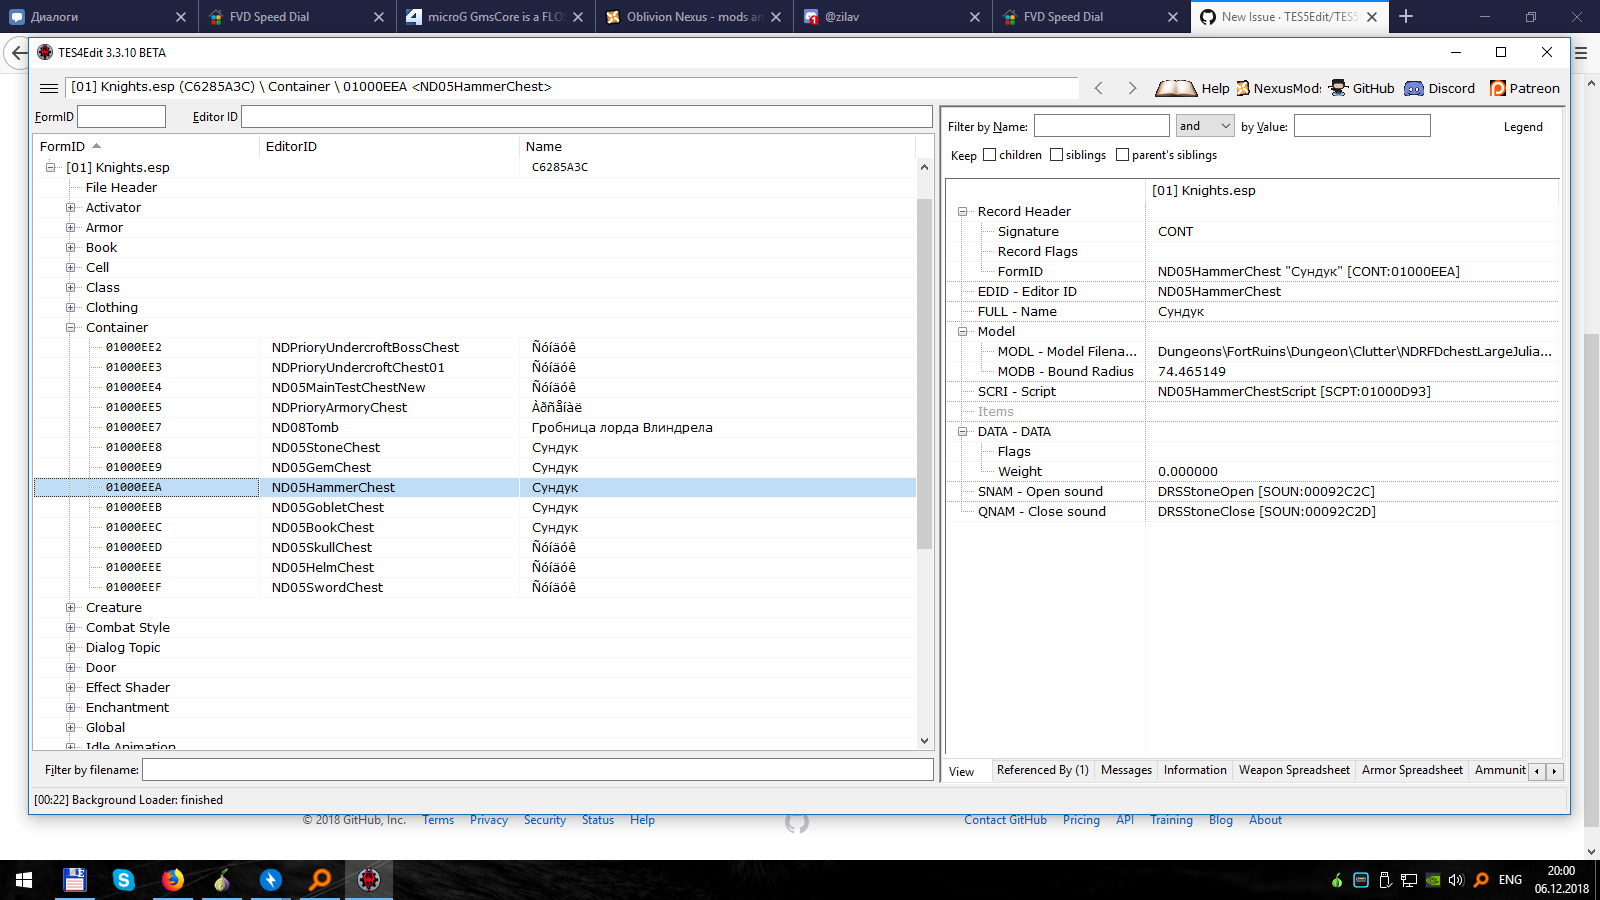
Task: Sort by the FormID column header
Action: click(x=147, y=146)
